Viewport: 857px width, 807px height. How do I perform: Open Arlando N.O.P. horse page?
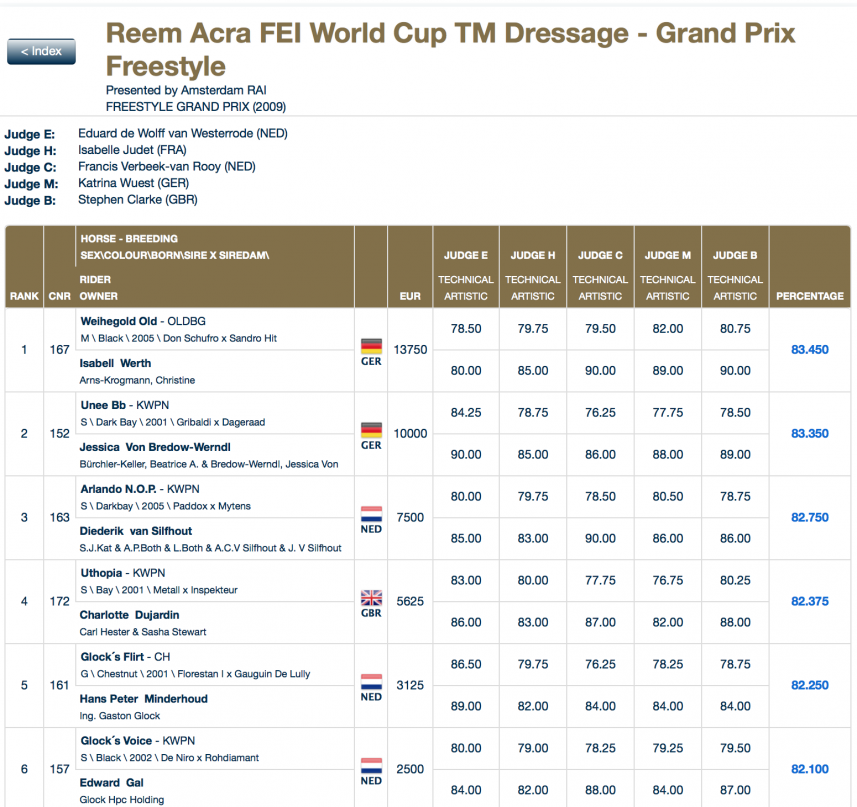pos(120,489)
